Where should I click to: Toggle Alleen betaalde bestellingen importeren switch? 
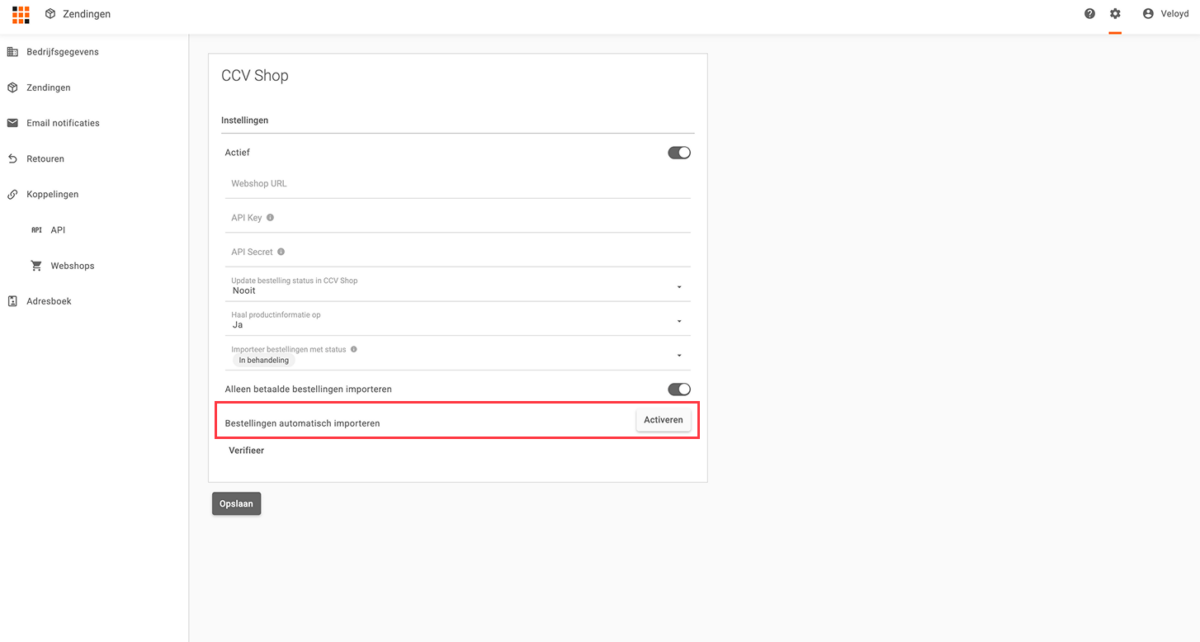point(679,389)
